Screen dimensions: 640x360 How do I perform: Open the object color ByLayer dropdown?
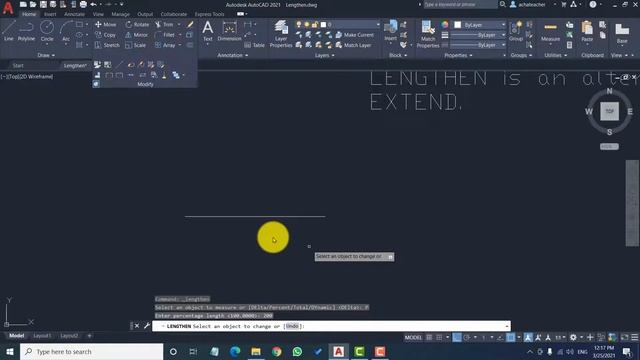tap(480, 25)
